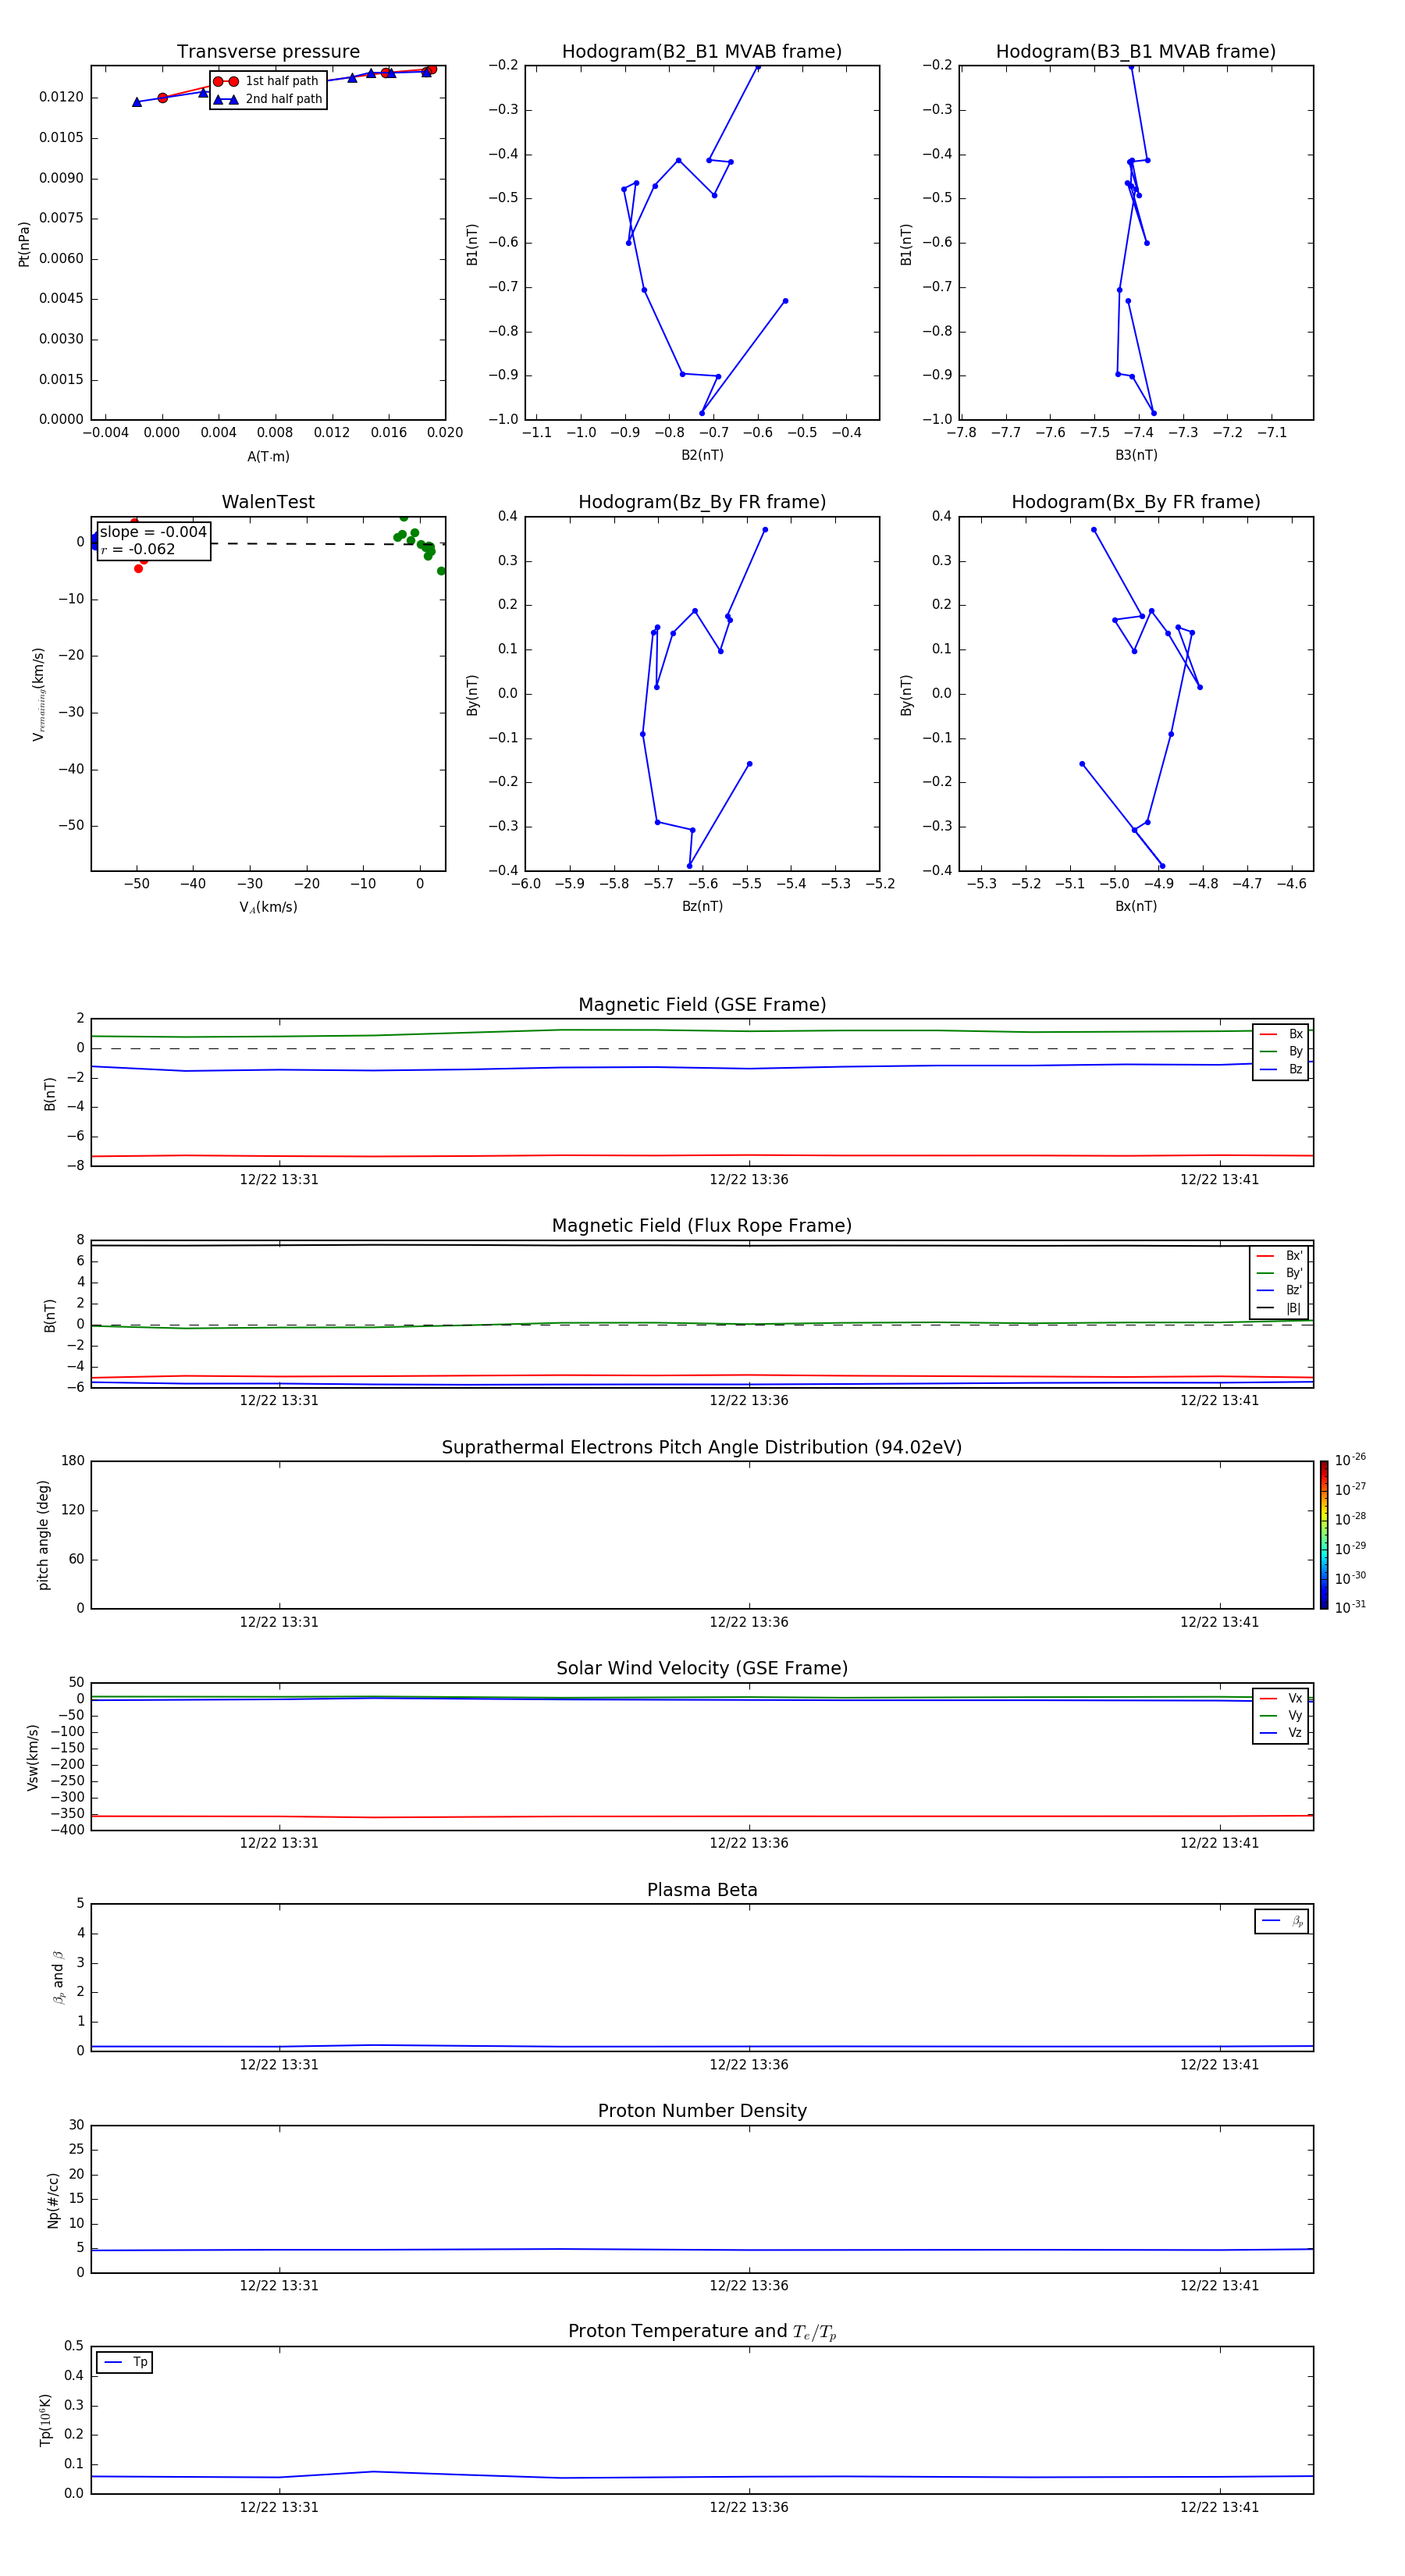Image resolution: width=1405 pixels, height=2576 pixels.
Task: Click the Vz legend entry in velocity panel
Action: coord(1281,1733)
